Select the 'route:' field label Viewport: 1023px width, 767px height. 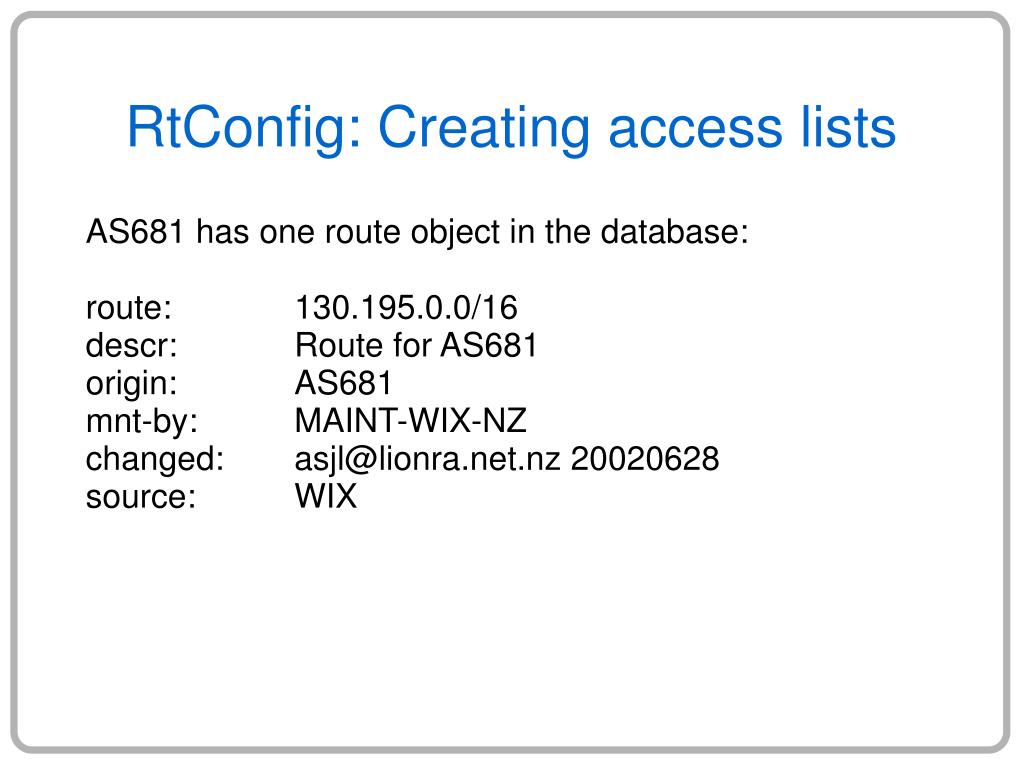(x=129, y=308)
